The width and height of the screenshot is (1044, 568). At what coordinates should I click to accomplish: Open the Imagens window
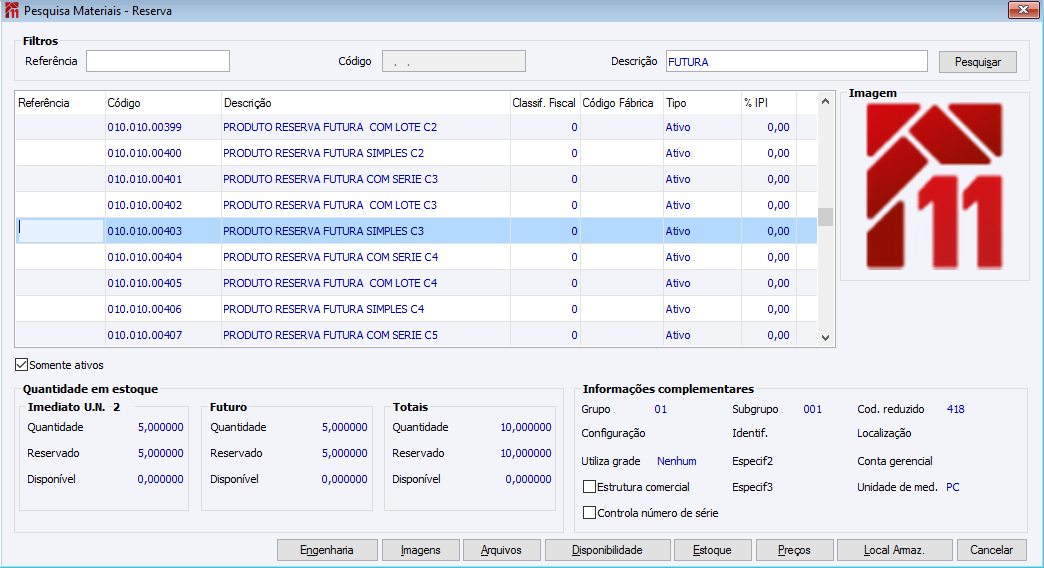421,550
